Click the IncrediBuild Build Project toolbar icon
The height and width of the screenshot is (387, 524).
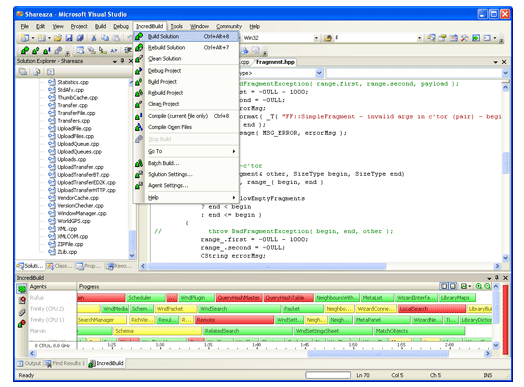(x=36, y=50)
